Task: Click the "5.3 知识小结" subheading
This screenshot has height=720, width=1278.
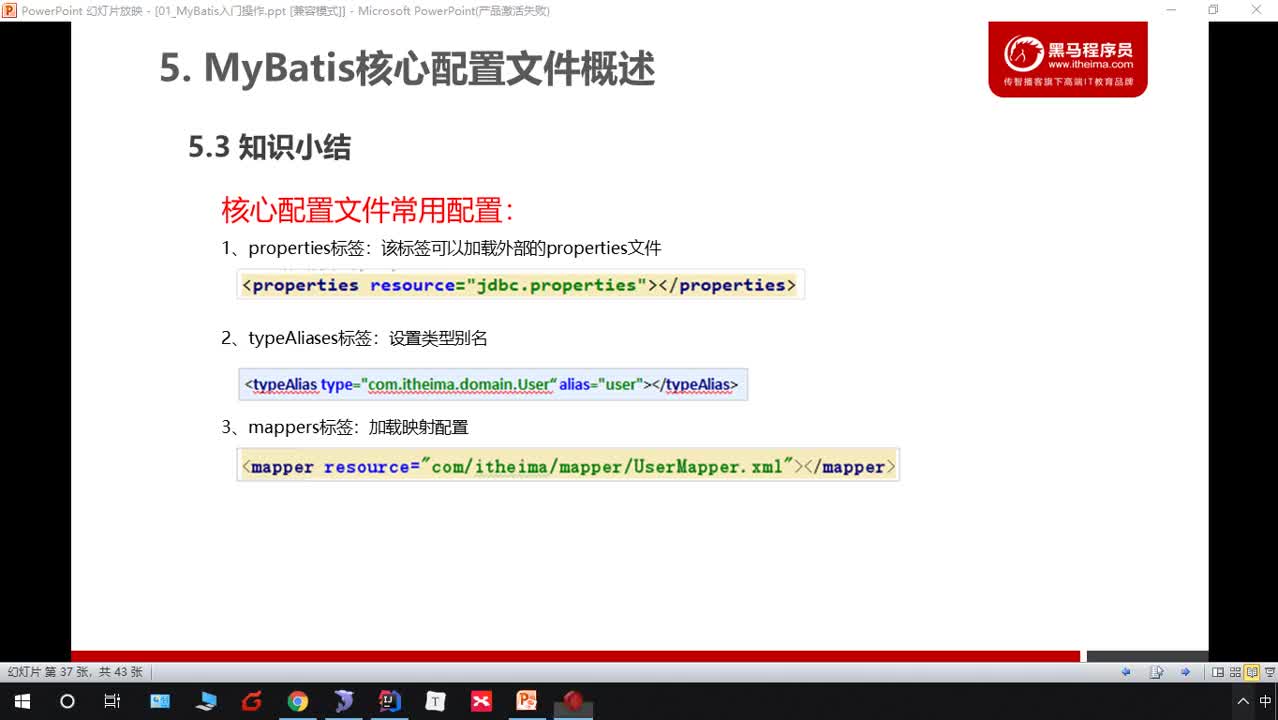Action: (270, 148)
